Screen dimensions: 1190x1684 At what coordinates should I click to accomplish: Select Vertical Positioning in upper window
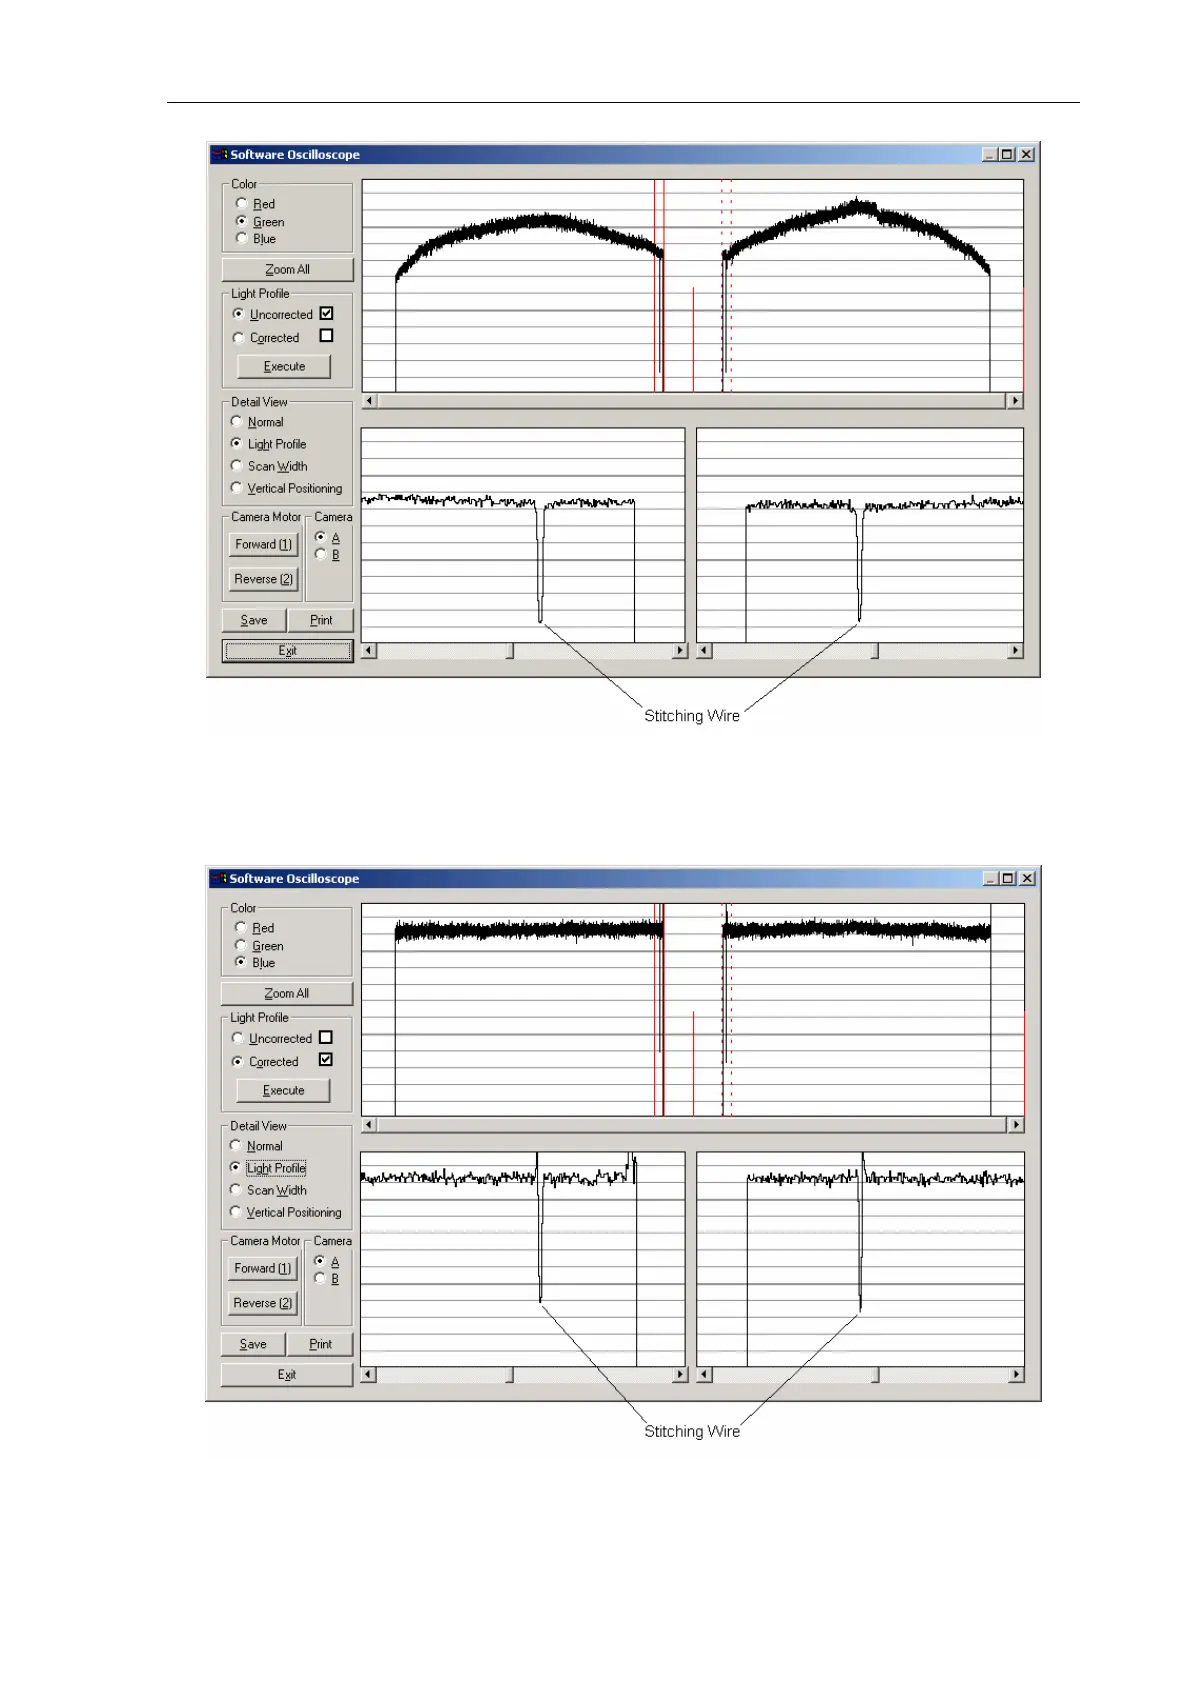(x=236, y=488)
